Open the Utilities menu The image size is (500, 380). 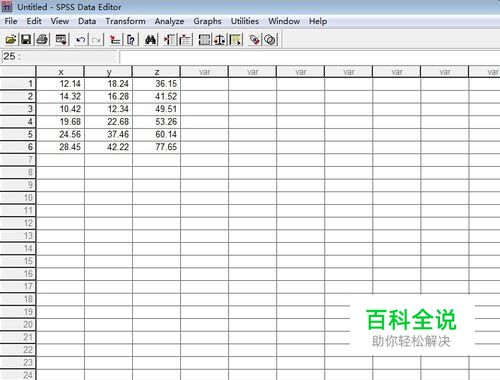(x=245, y=21)
